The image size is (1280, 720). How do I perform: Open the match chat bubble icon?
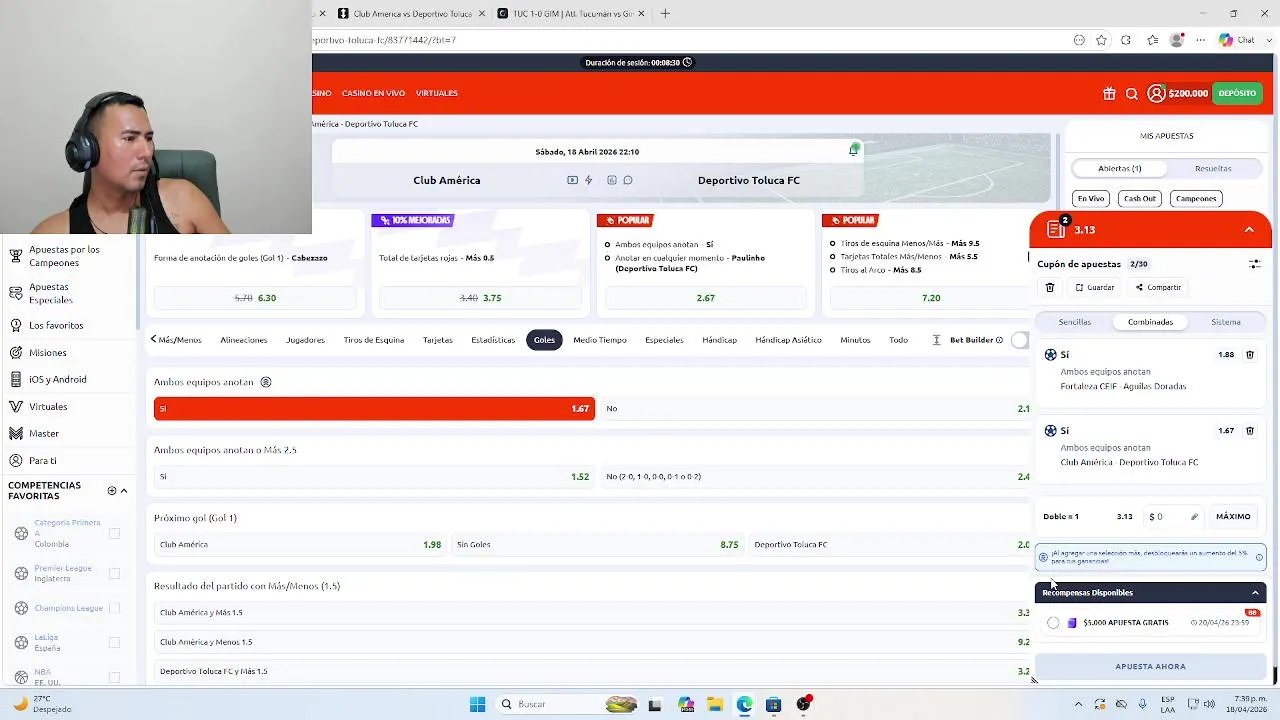click(628, 180)
